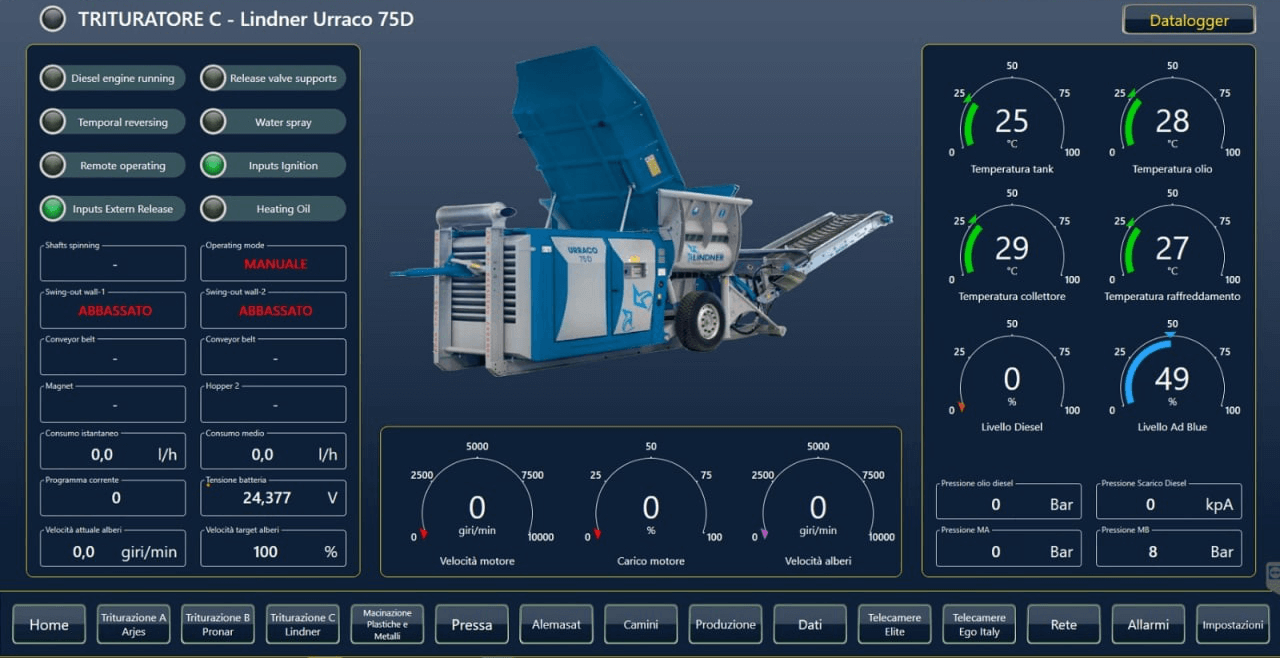This screenshot has height=658, width=1280.
Task: Open the Datalogger panel
Action: coord(1189,20)
